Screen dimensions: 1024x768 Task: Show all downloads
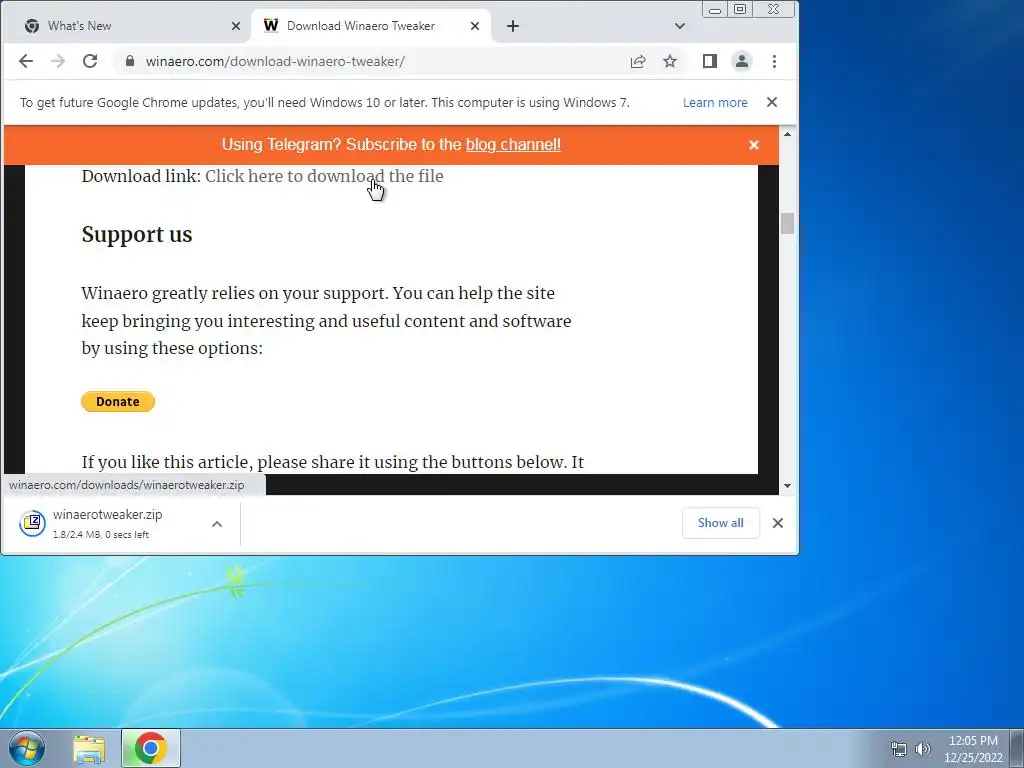click(720, 523)
